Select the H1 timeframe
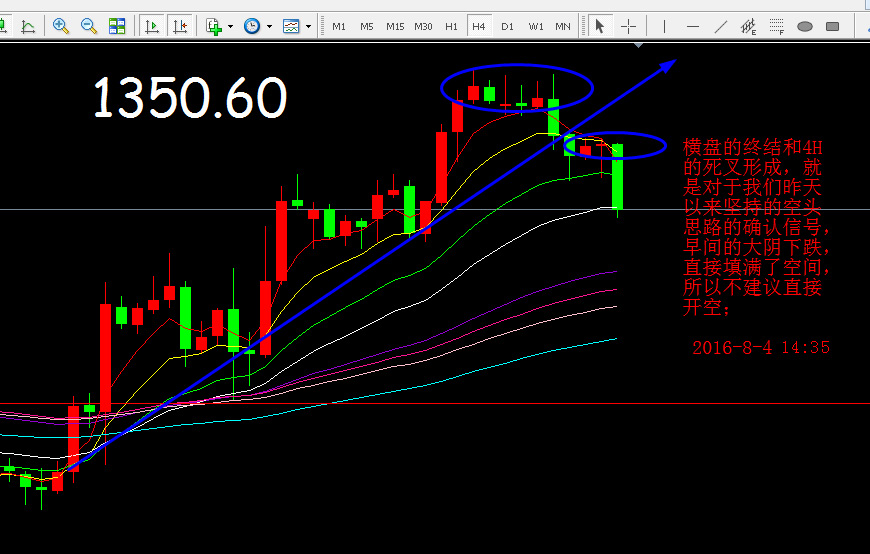Screen dimensions: 870x554 (451, 26)
